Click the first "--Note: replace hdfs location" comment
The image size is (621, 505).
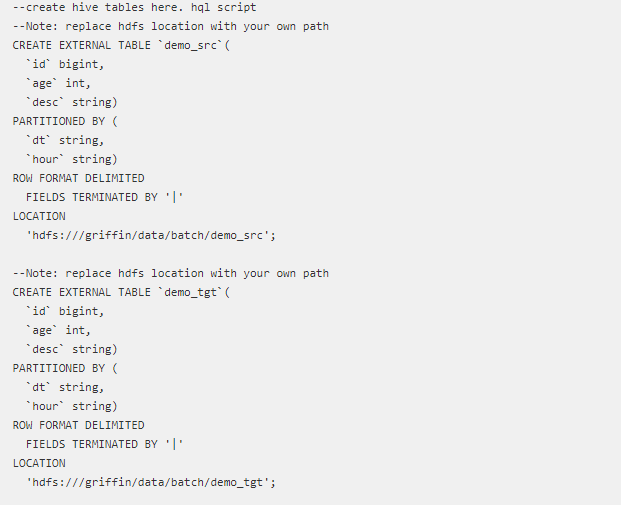[x=170, y=26]
